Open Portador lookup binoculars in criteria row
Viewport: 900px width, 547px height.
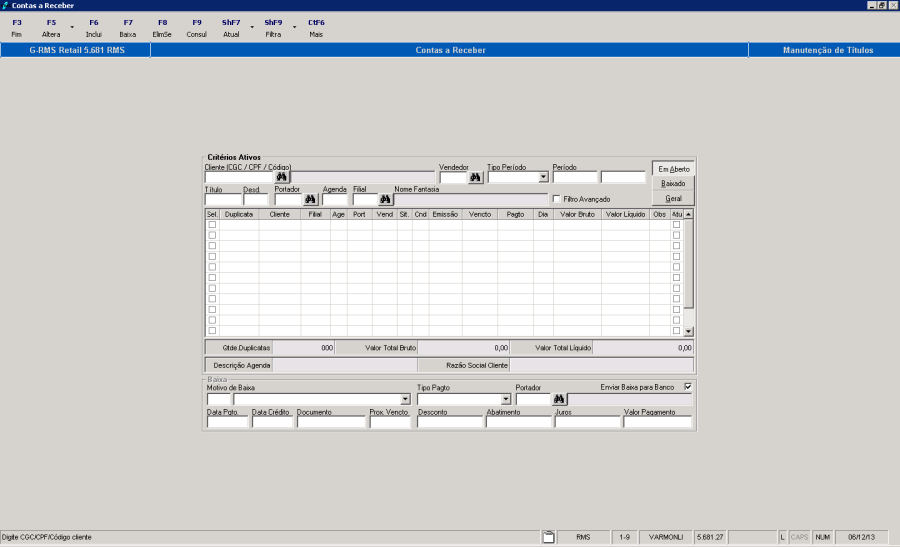coord(311,199)
